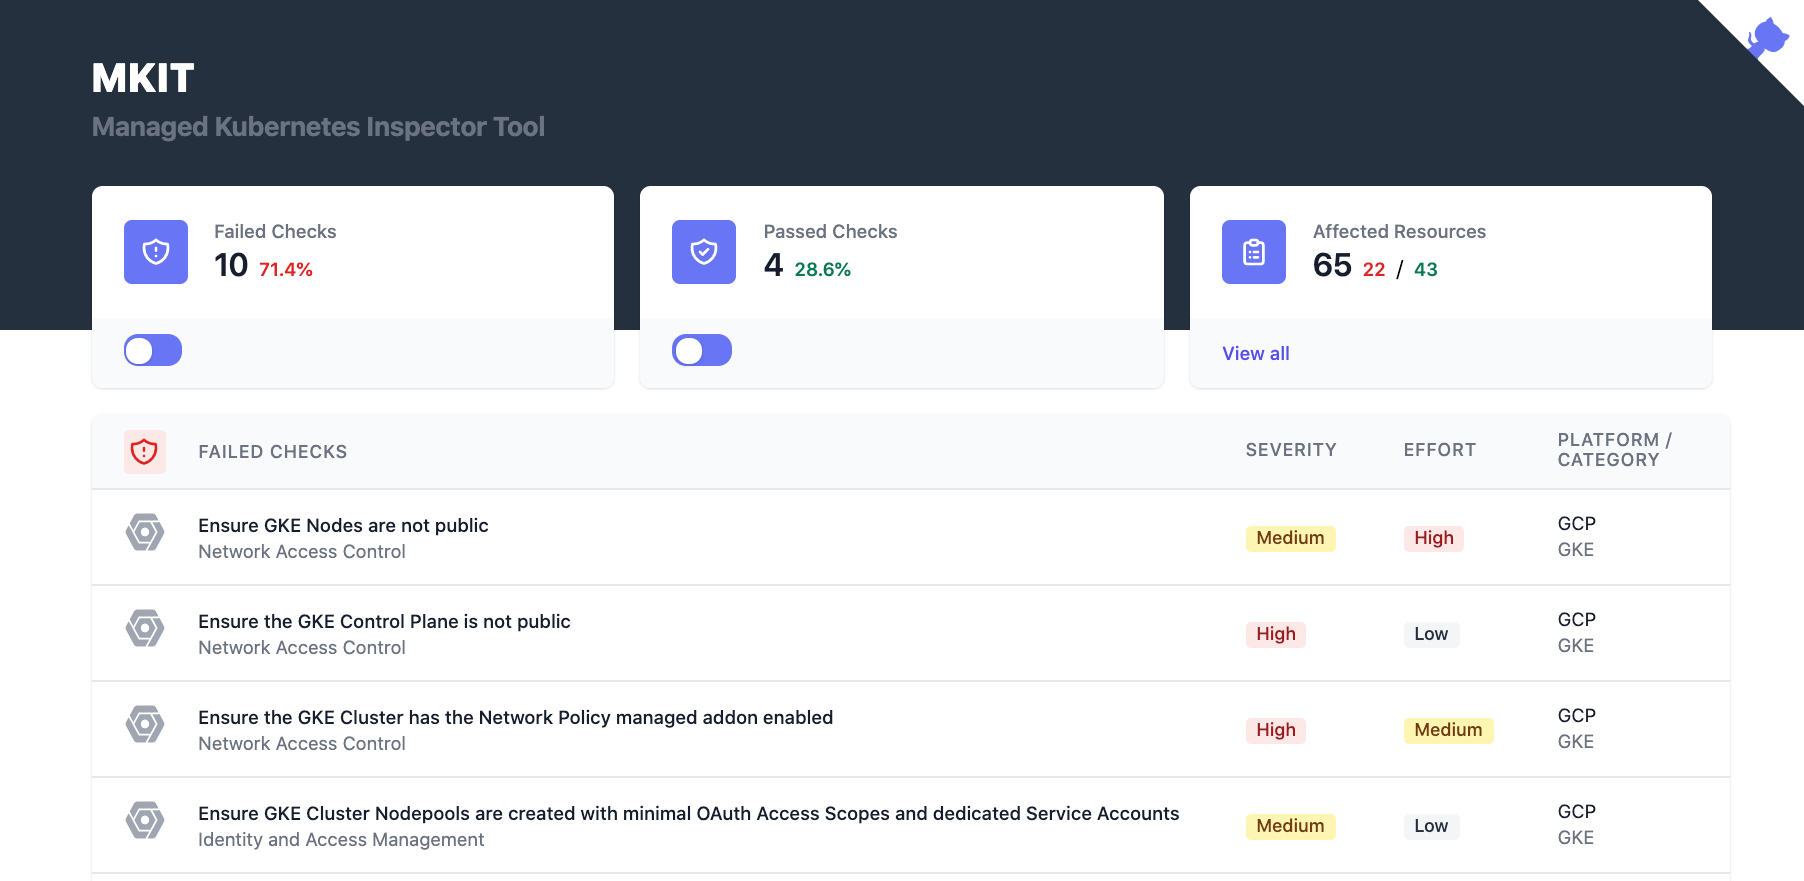Click the EFFORT column header
Viewport: 1804px width, 881px height.
pyautogui.click(x=1440, y=450)
